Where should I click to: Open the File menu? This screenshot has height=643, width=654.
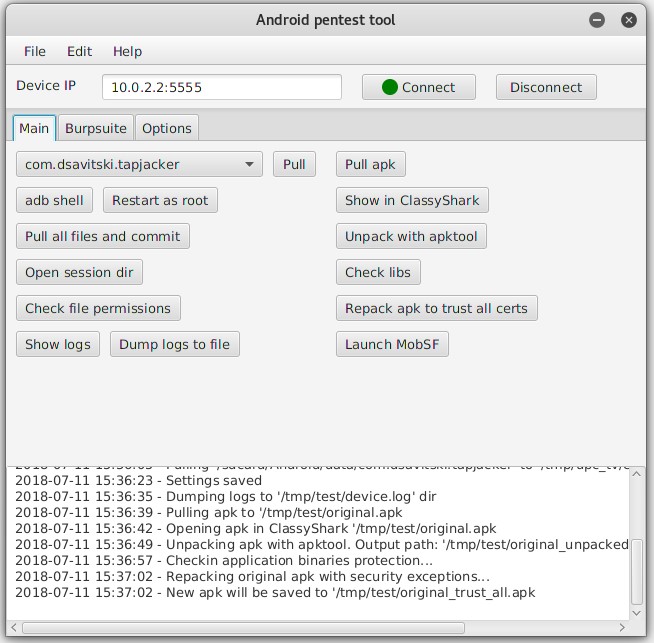(x=35, y=51)
